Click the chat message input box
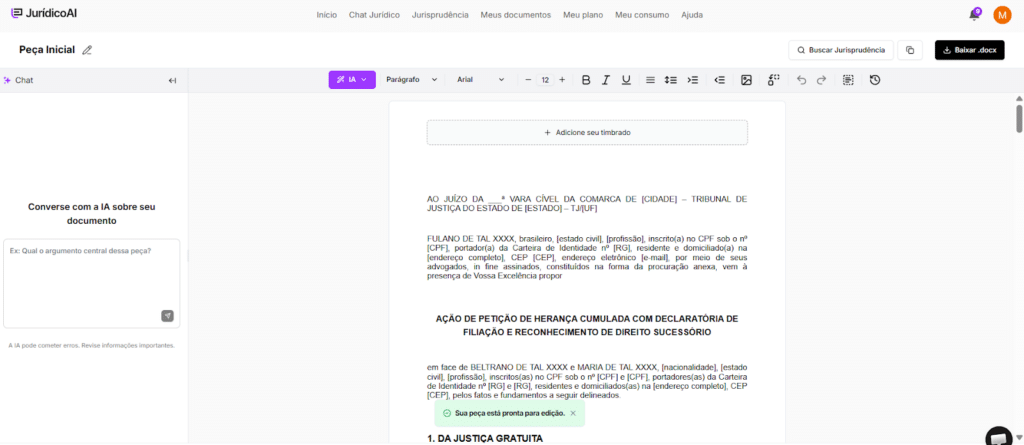The width and height of the screenshot is (1024, 445). coord(91,283)
